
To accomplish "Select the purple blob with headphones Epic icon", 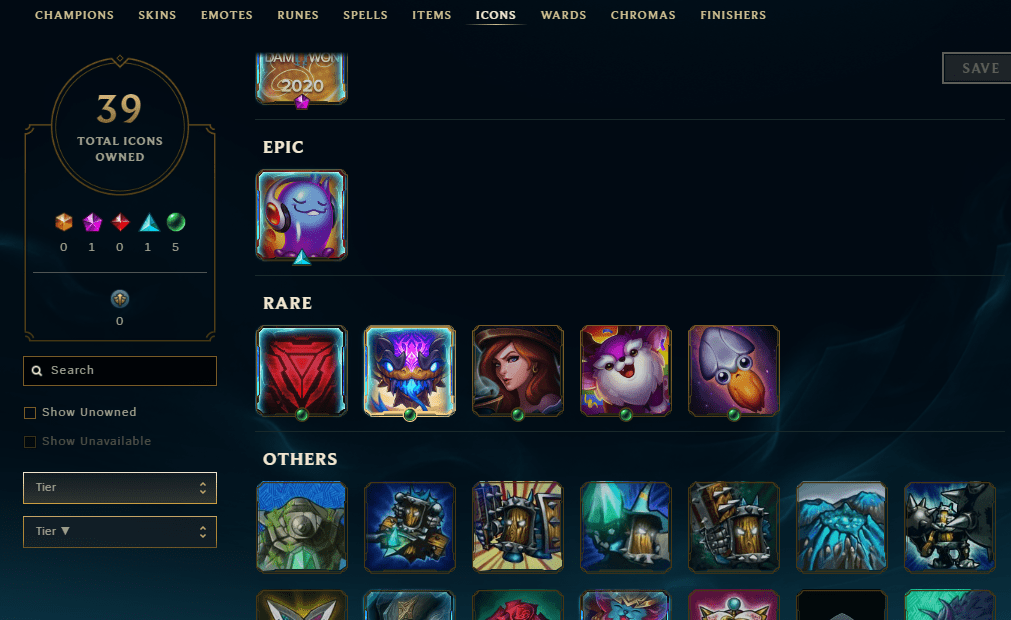I will (302, 215).
